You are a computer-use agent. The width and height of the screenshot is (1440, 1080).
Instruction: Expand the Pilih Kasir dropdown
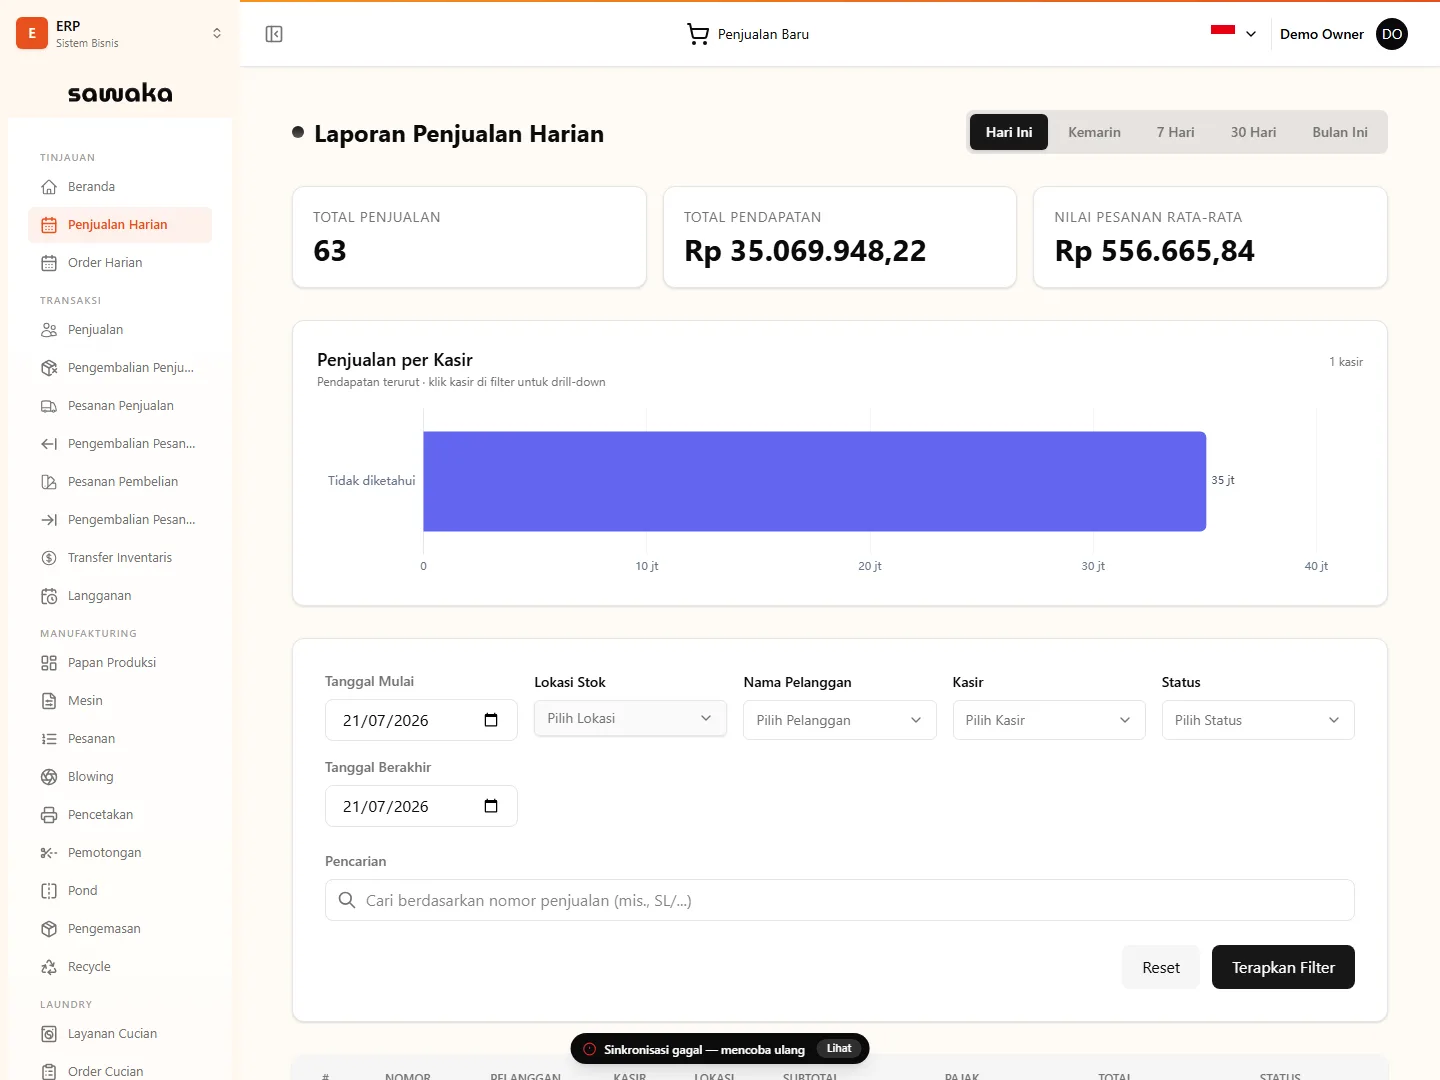1048,720
